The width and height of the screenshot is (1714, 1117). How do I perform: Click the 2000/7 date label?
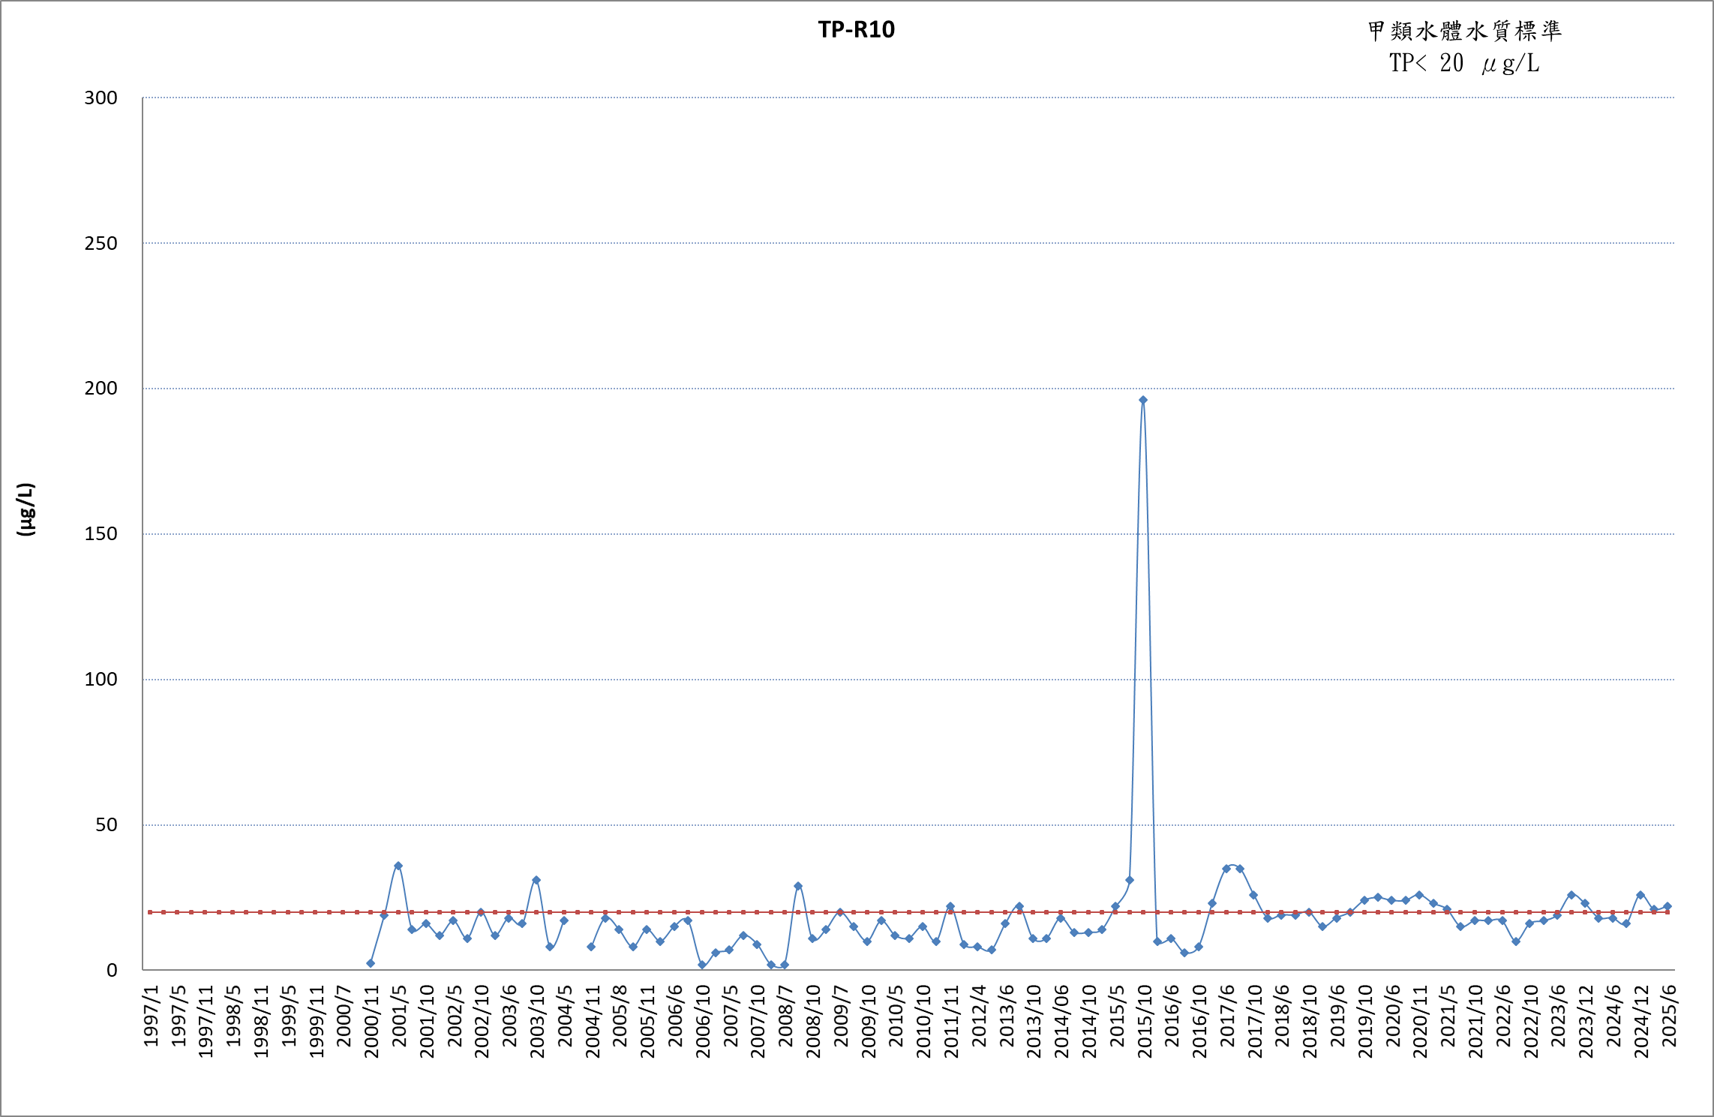[344, 1016]
